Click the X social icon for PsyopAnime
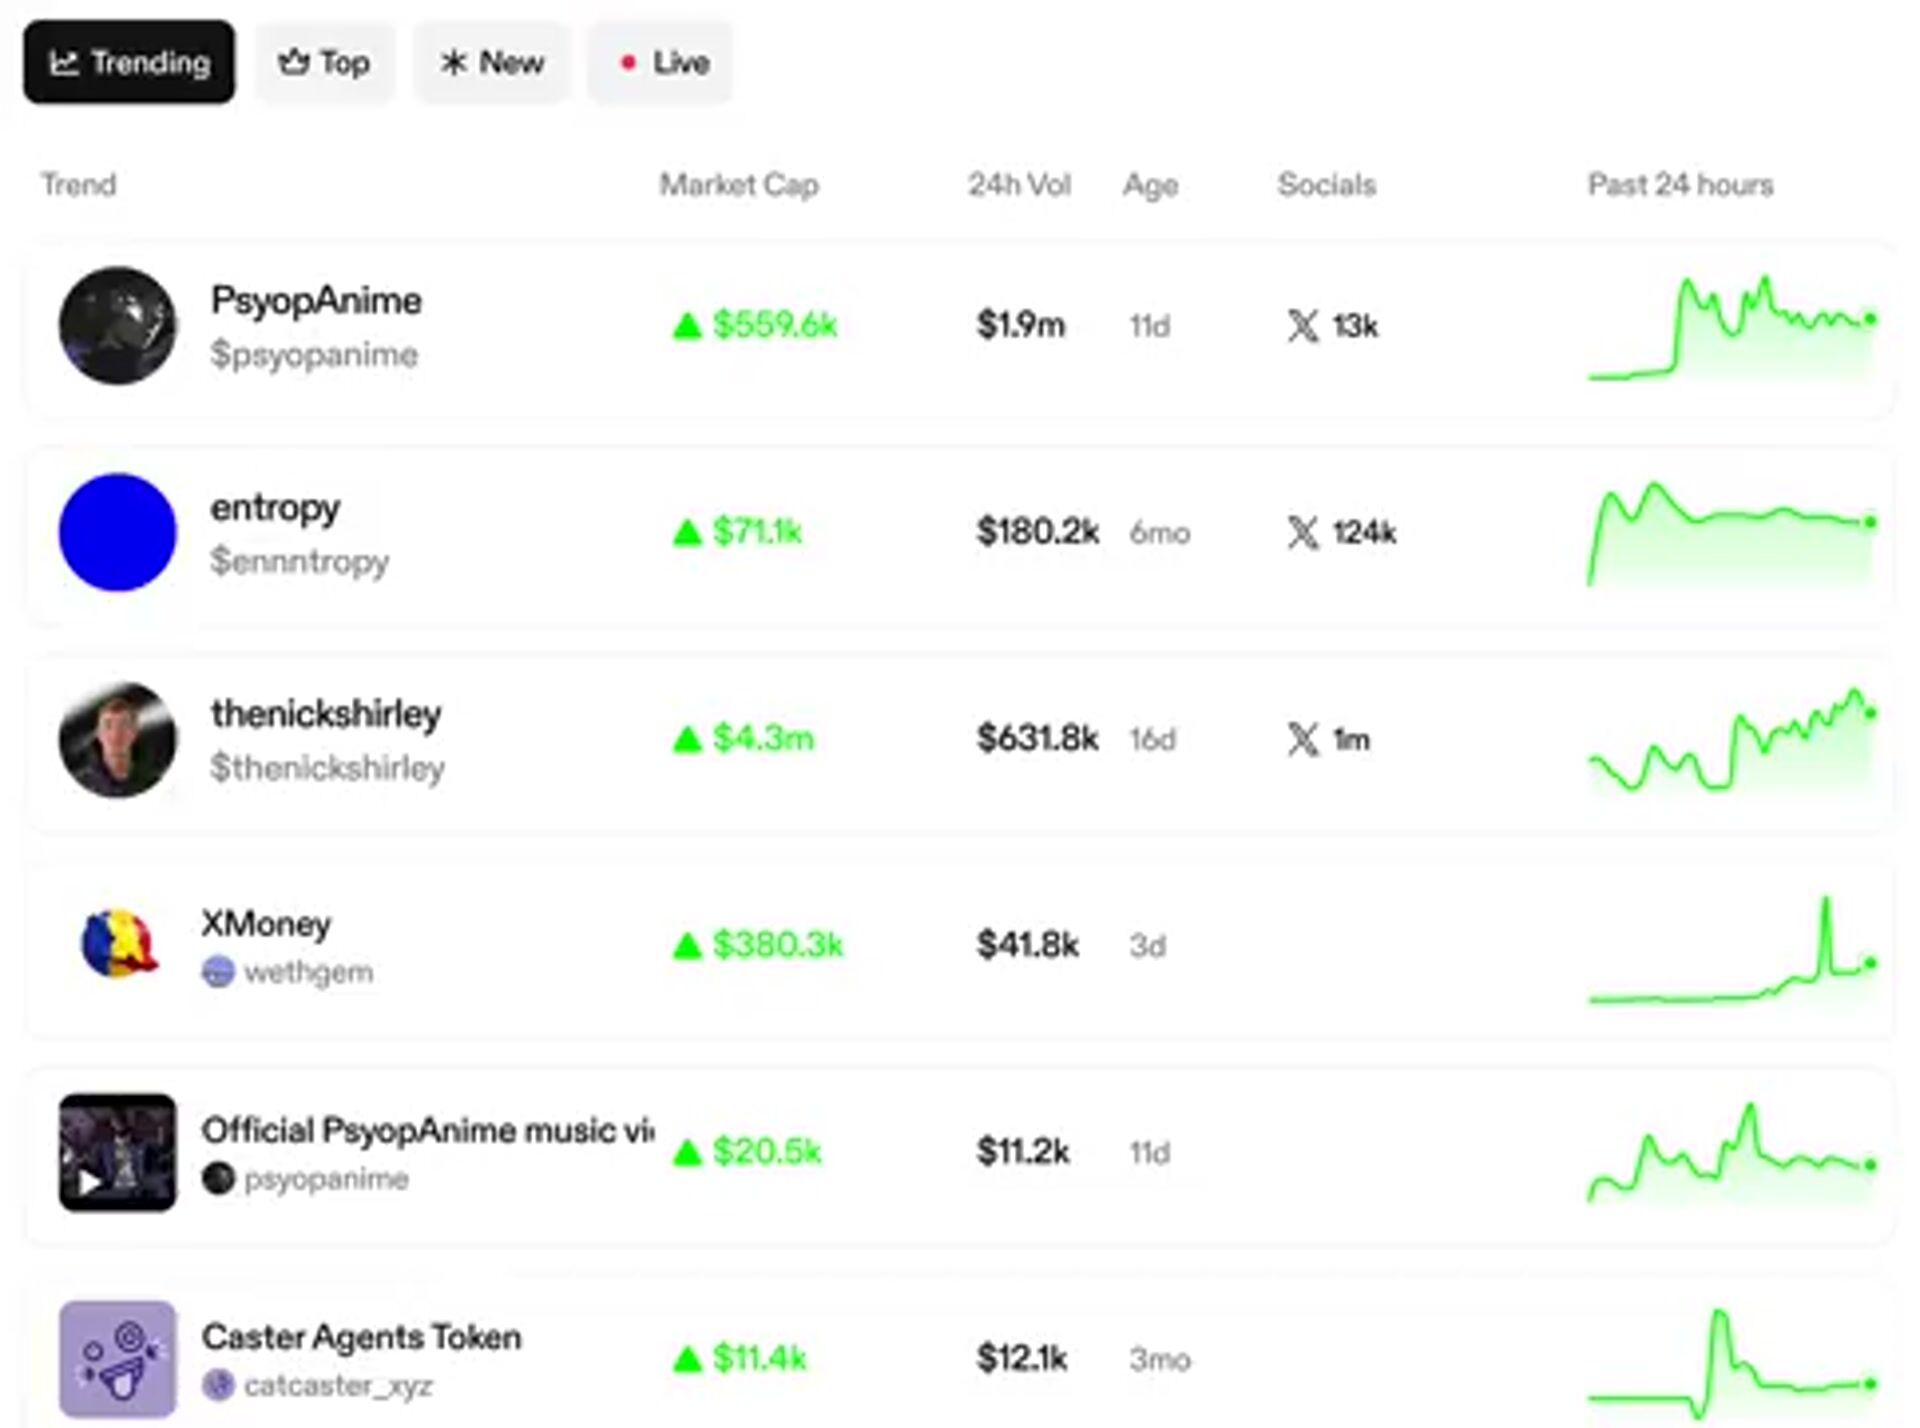The width and height of the screenshot is (1920, 1428). point(1302,326)
